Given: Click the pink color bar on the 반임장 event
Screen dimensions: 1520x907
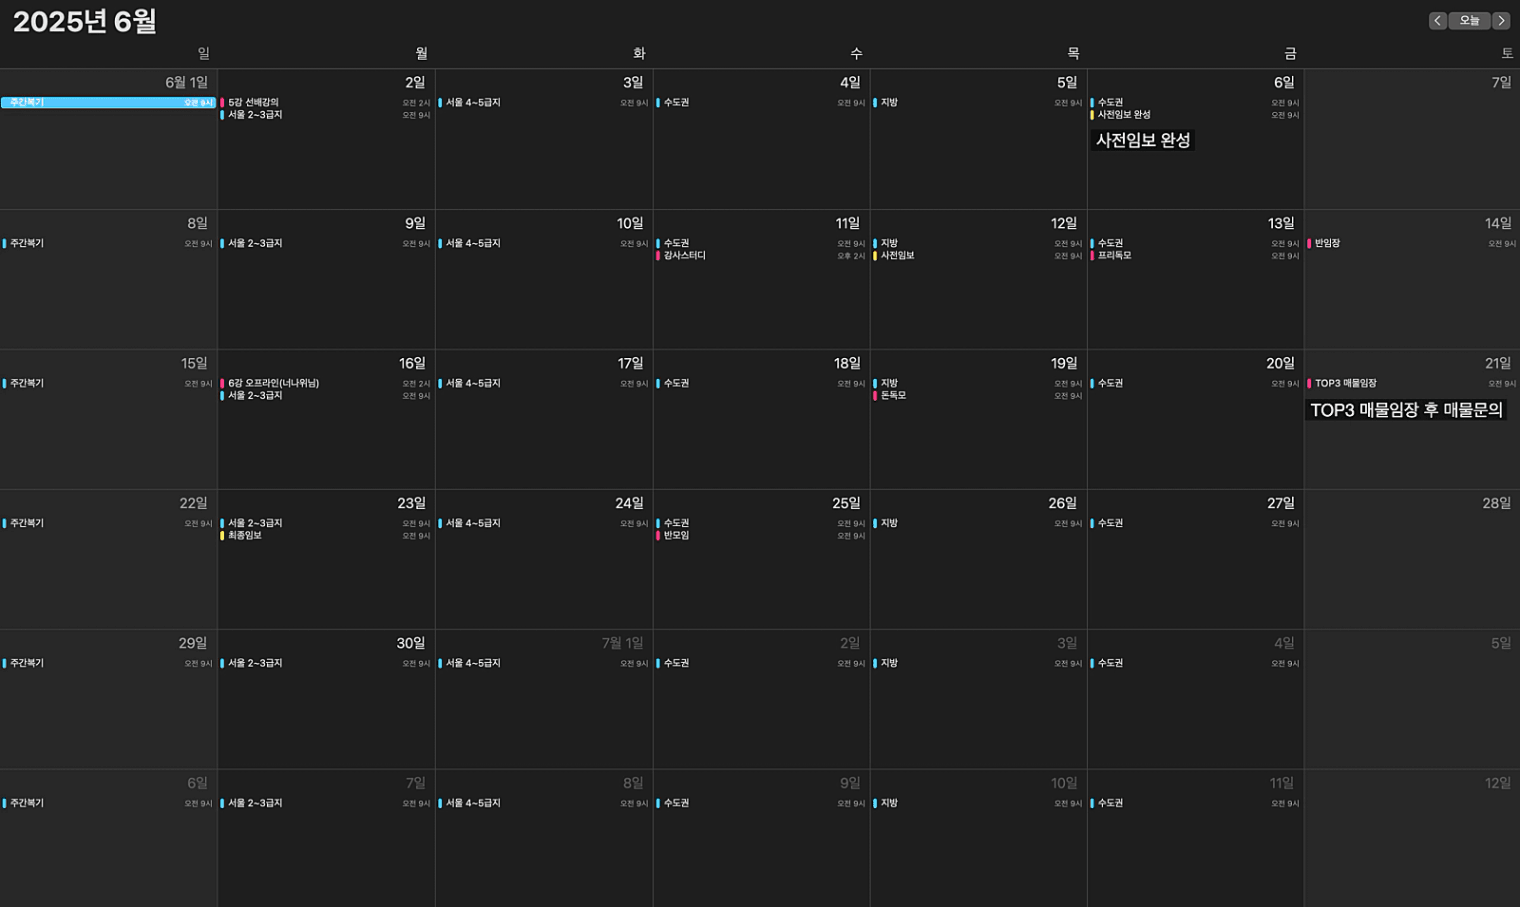Looking at the screenshot, I should pyautogui.click(x=1311, y=242).
